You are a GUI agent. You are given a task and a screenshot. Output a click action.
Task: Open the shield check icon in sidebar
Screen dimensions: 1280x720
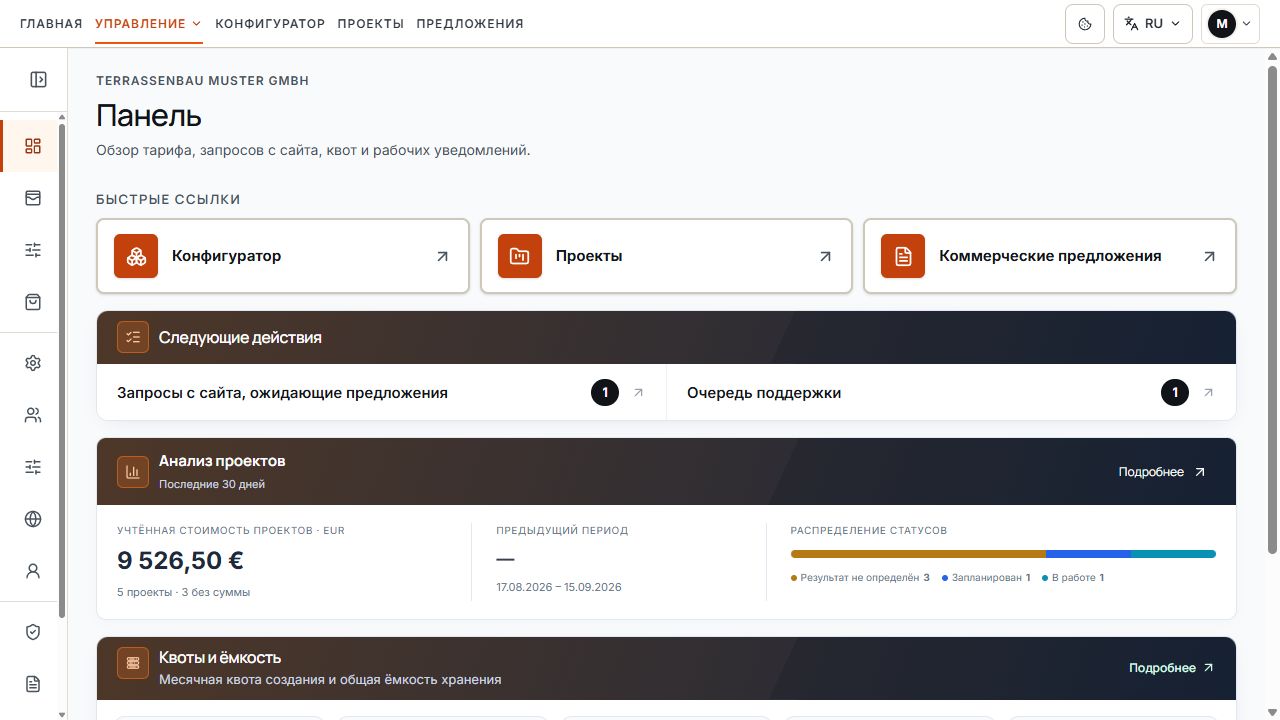33,632
